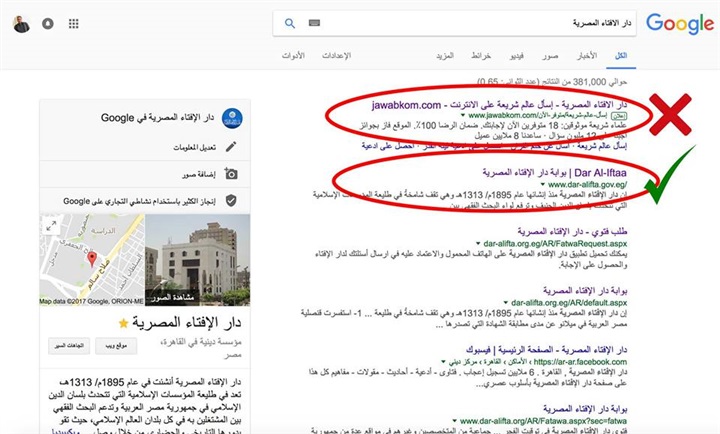The width and height of the screenshot is (720, 434).
Task: Open the الأدوات (Tools) option
Action: pos(293,56)
